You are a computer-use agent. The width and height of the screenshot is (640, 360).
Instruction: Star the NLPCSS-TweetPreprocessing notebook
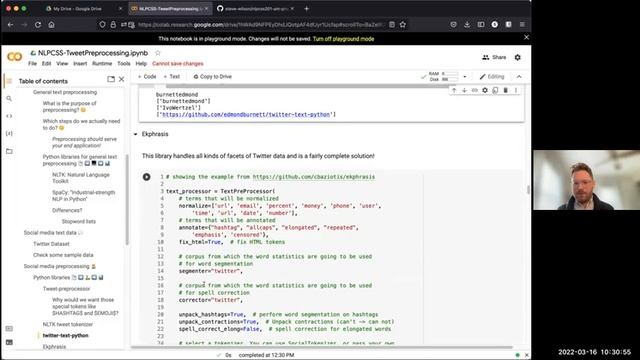(x=158, y=53)
